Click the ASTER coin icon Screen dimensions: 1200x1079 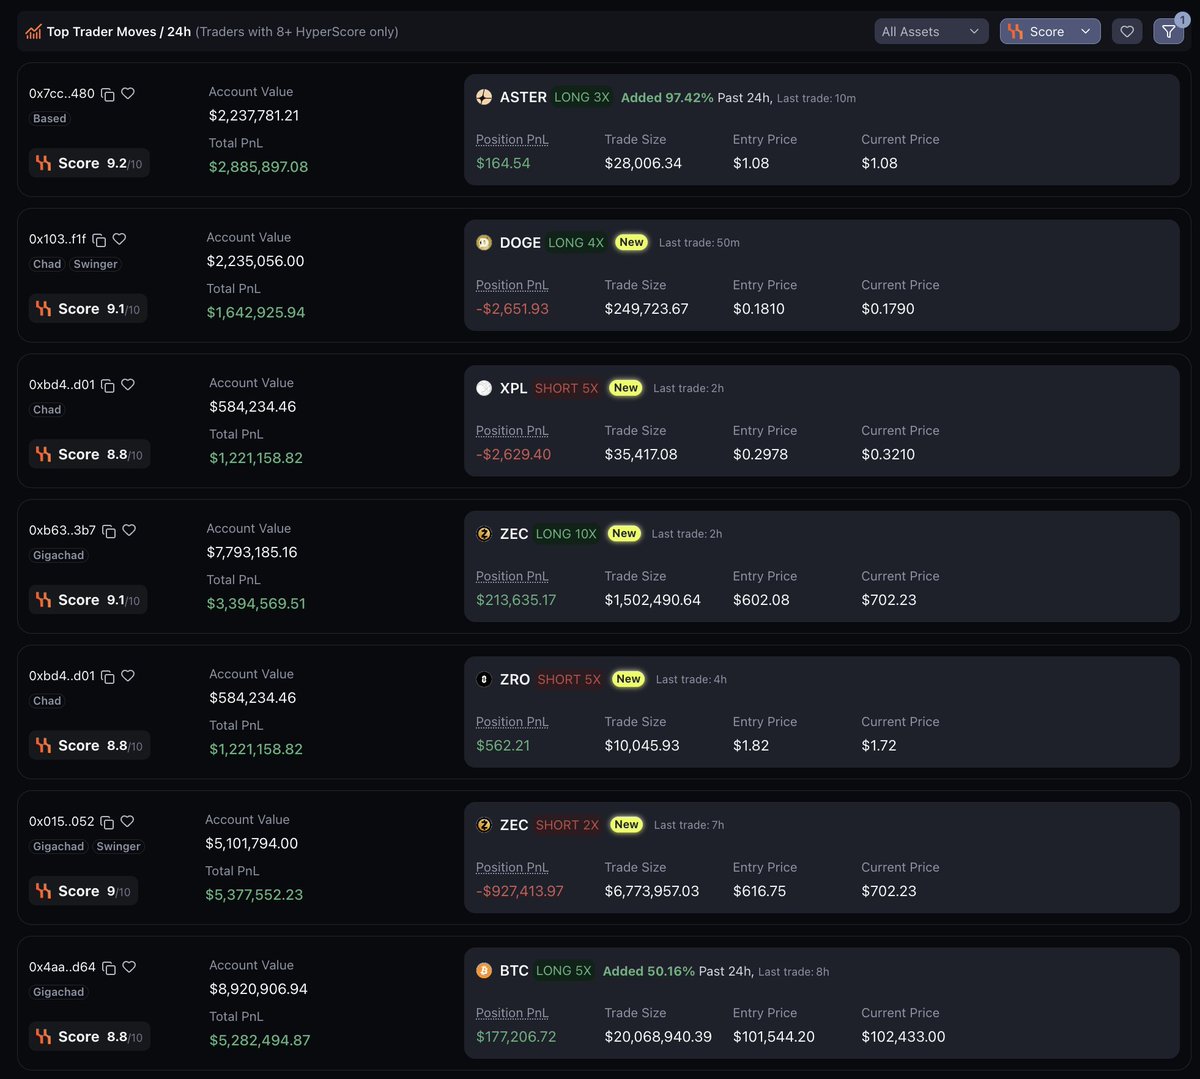pyautogui.click(x=484, y=97)
